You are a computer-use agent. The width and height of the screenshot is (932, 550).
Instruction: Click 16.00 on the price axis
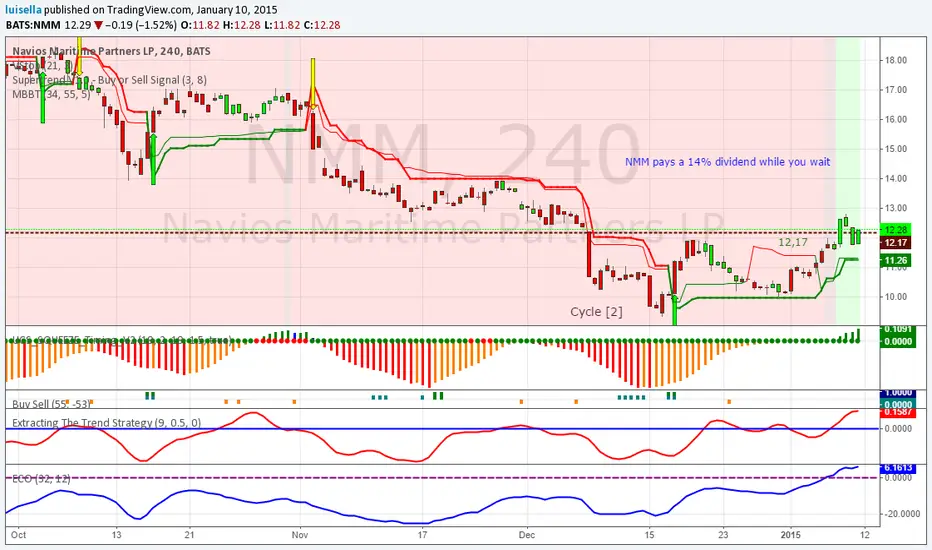tap(896, 119)
